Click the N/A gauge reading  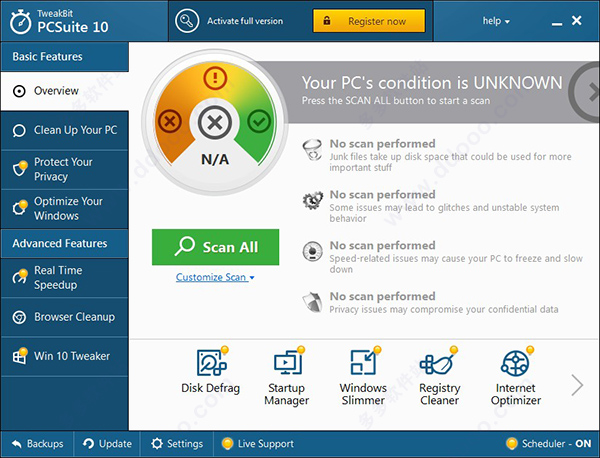click(215, 159)
